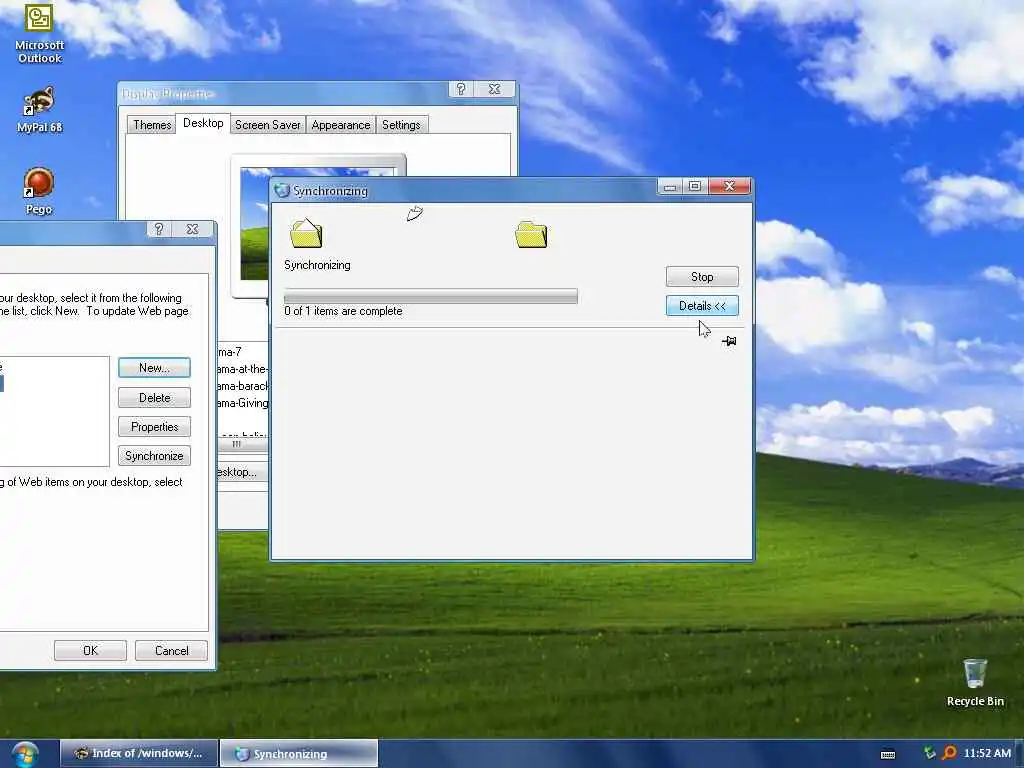The image size is (1024, 768).
Task: Open Pego desktop shortcut
Action: click(x=39, y=191)
